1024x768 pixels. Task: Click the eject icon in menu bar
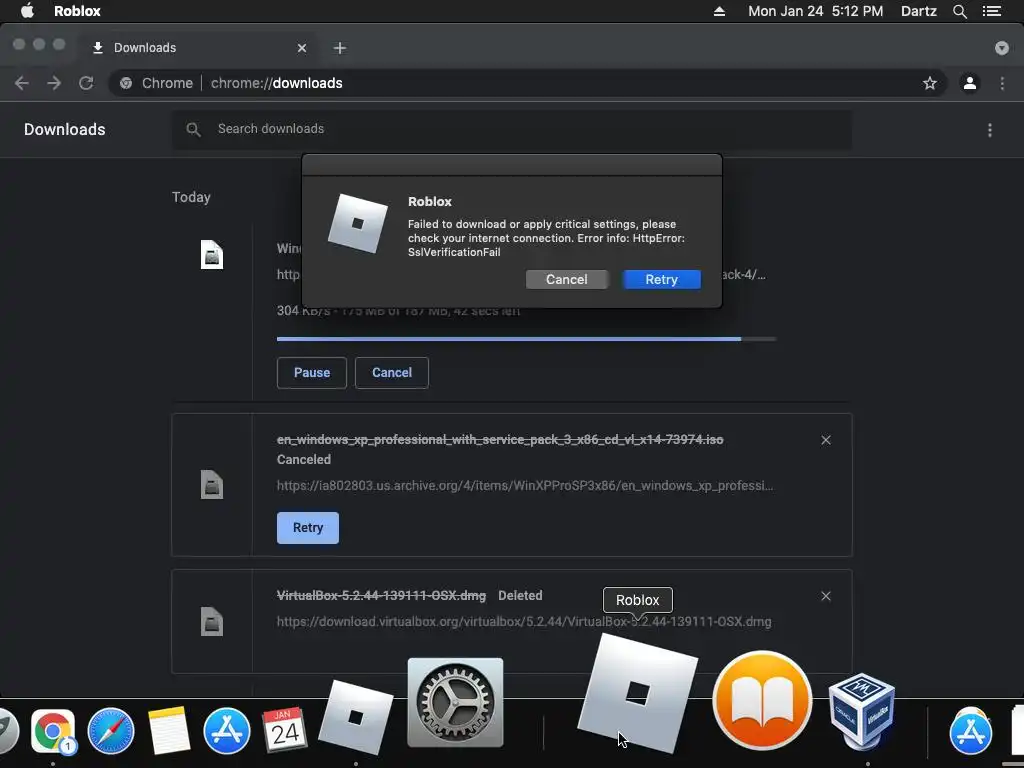coord(719,11)
